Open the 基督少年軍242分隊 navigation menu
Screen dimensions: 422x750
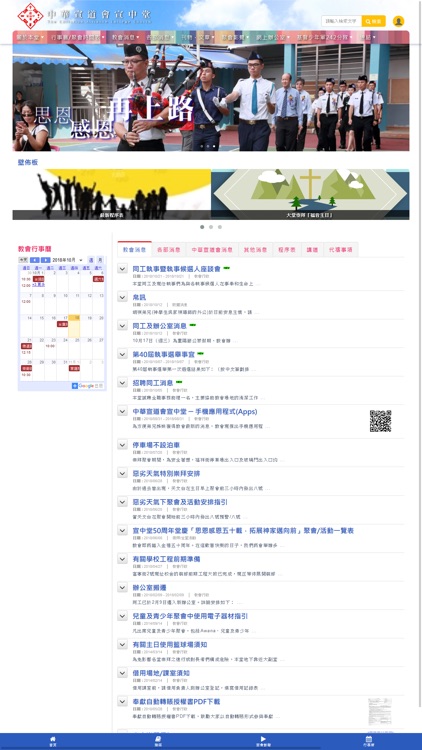[324, 37]
